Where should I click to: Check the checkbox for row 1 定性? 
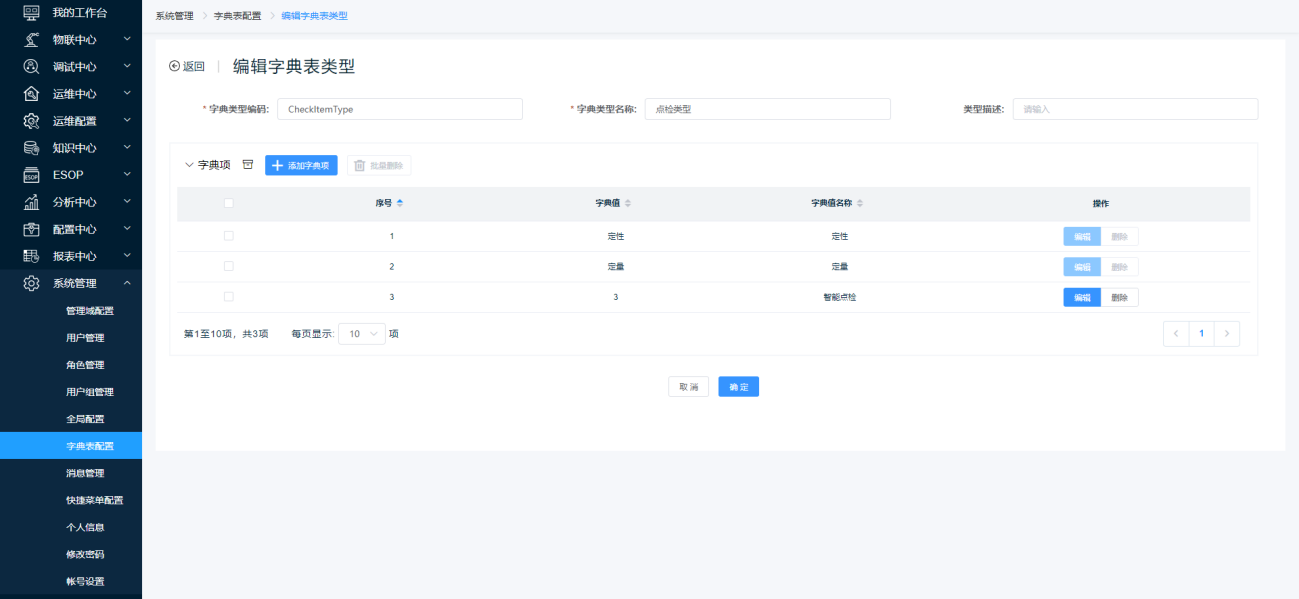[x=229, y=236]
